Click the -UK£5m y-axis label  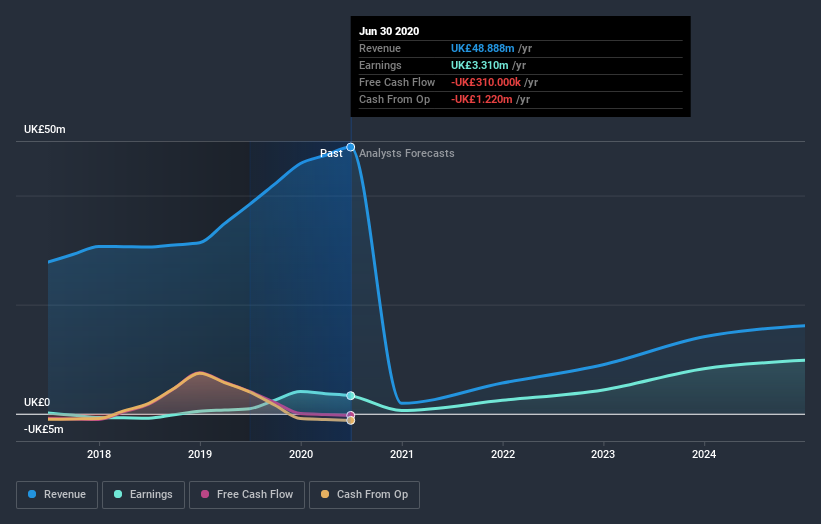point(43,429)
